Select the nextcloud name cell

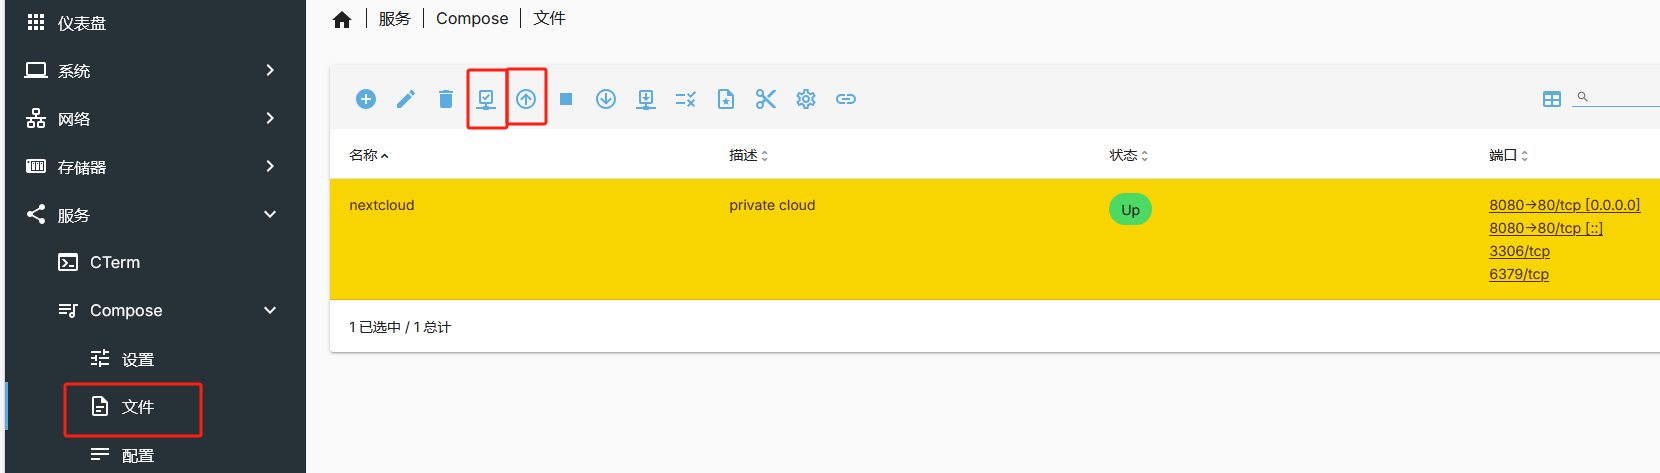point(382,205)
